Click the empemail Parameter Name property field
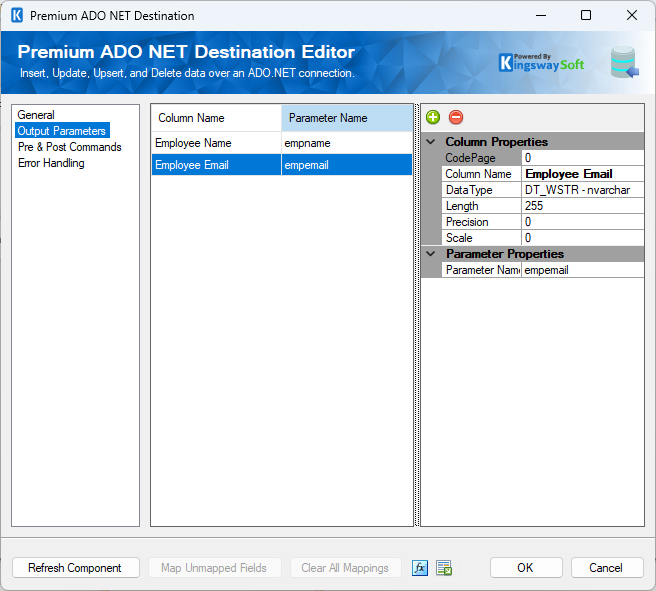This screenshot has height=591, width=656. [582, 270]
